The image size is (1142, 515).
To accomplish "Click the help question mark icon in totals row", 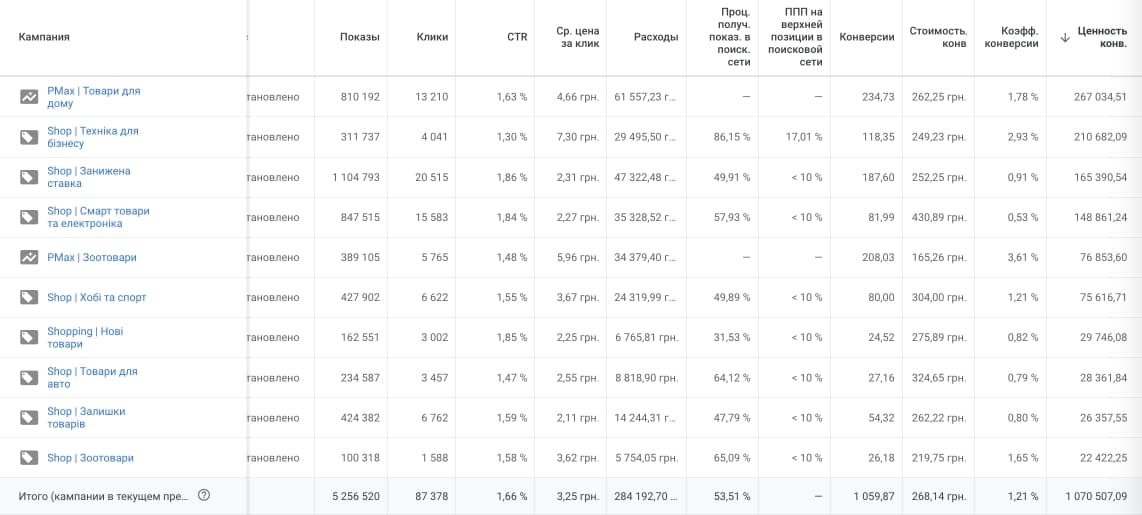I will [x=204, y=495].
